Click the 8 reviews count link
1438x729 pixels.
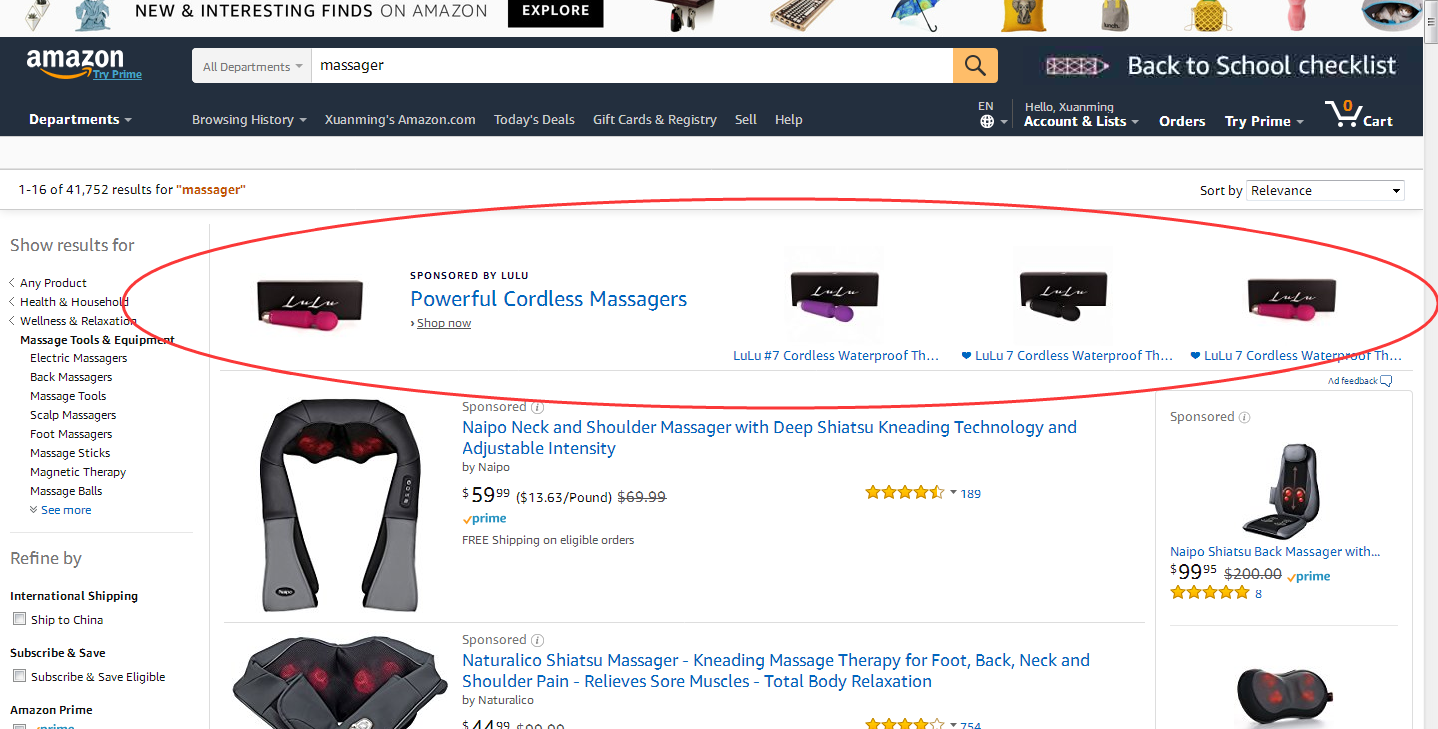(1258, 594)
